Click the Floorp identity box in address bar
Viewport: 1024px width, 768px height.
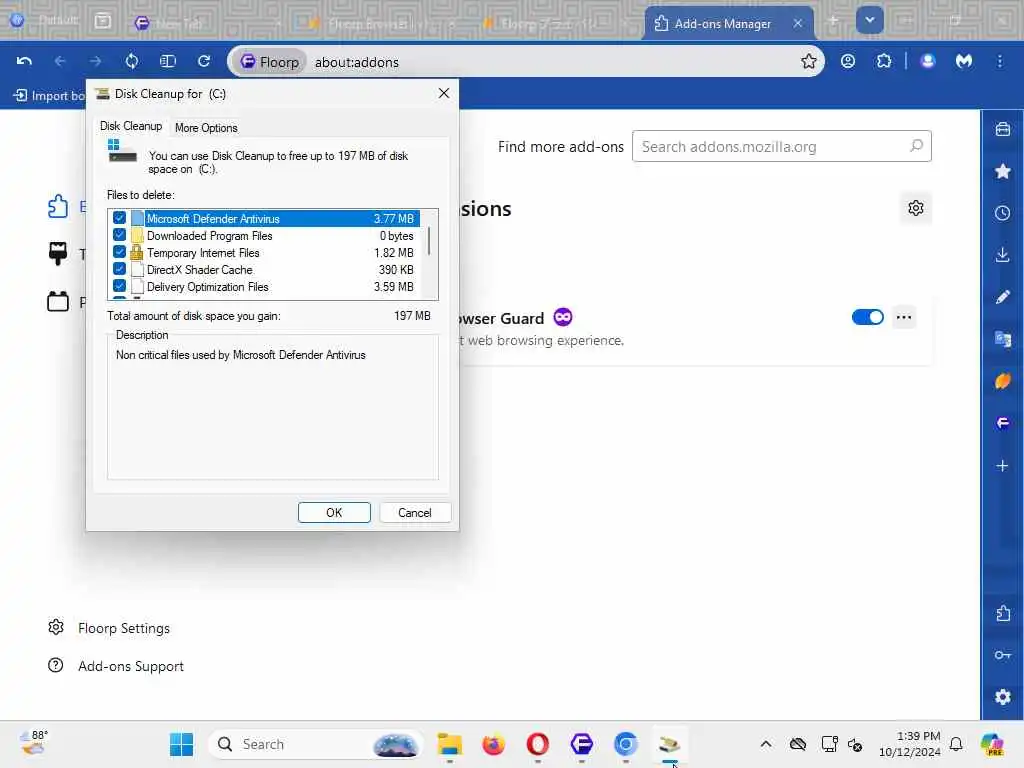tap(270, 62)
